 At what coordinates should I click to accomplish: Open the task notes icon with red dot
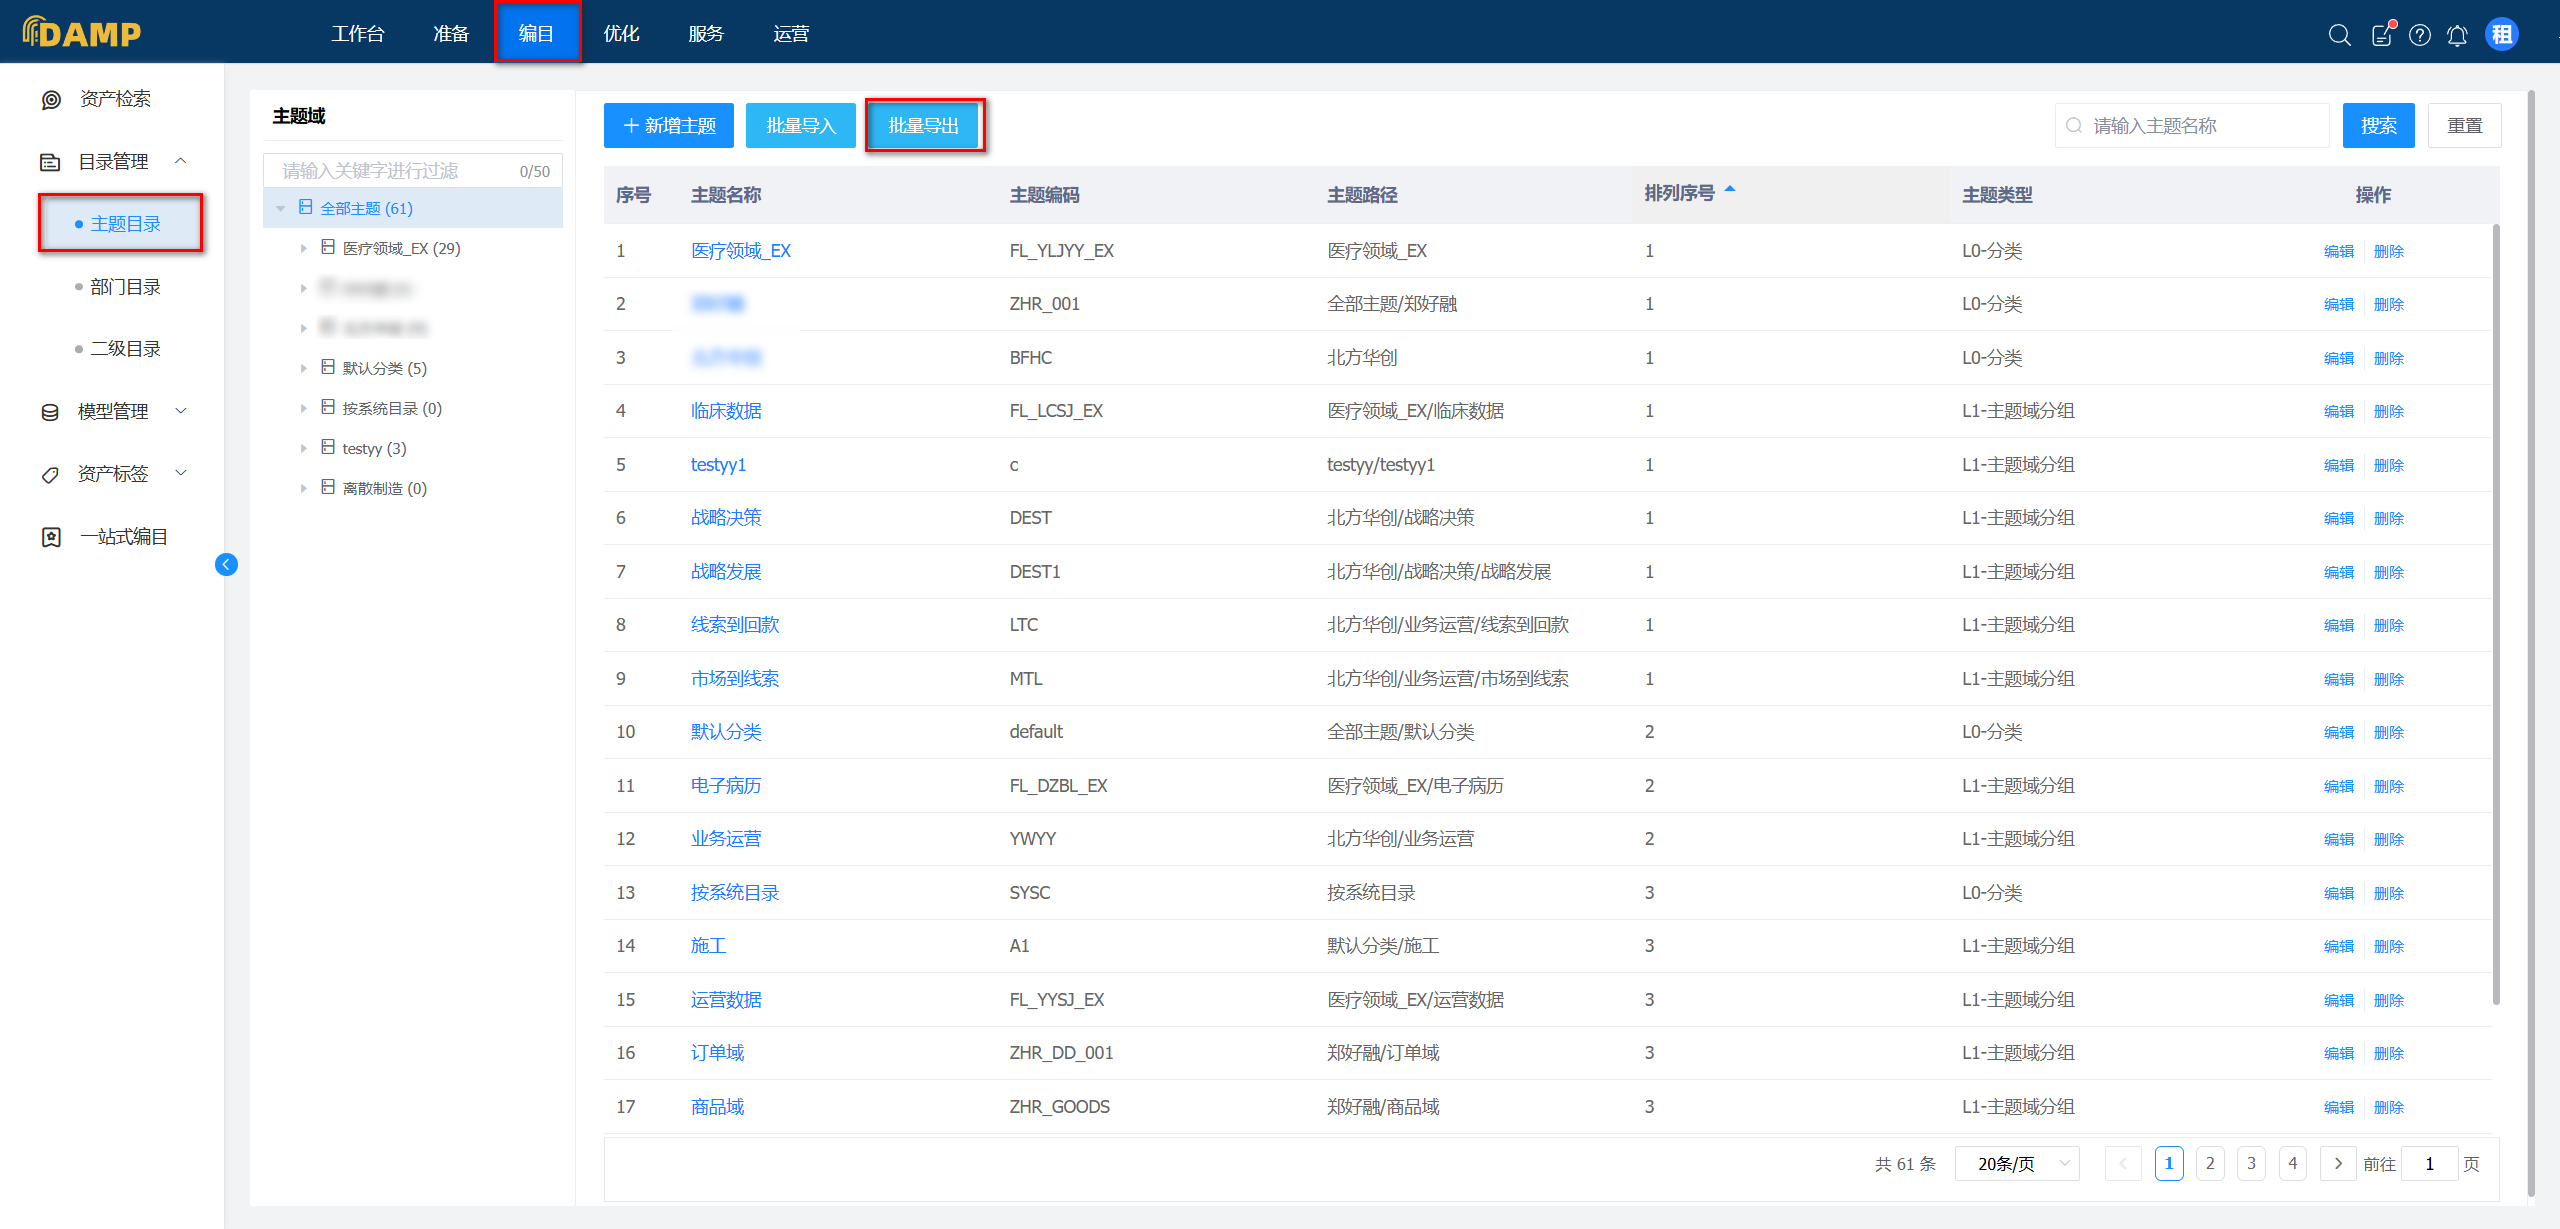pos(2382,35)
